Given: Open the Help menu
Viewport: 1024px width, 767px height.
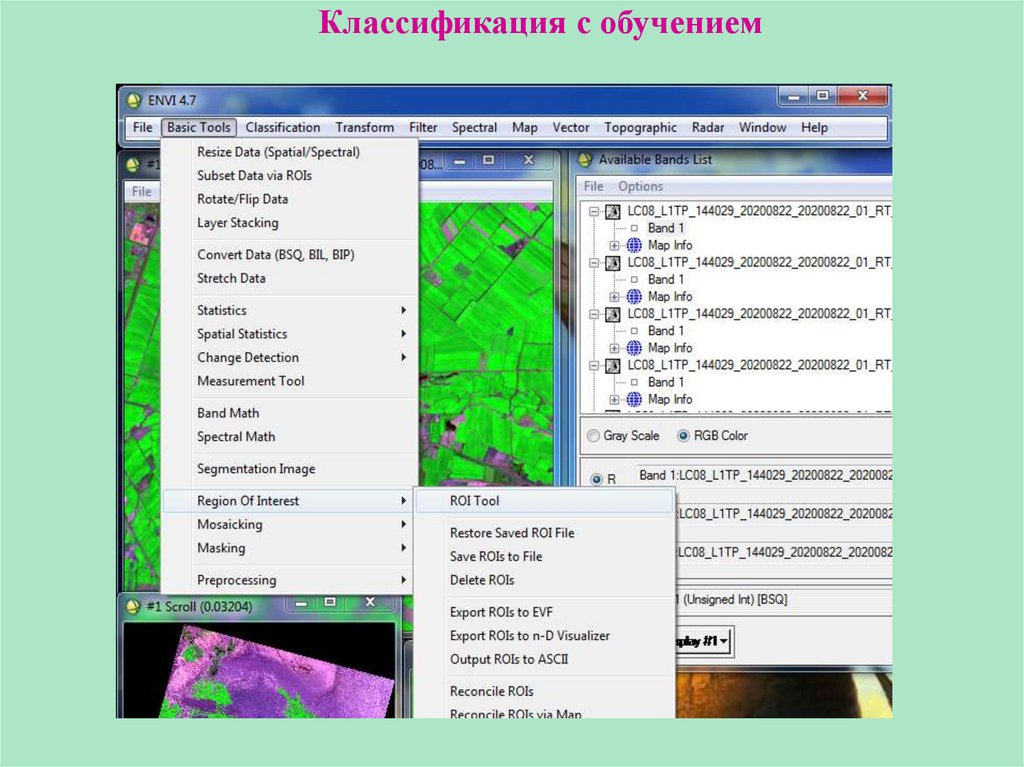Looking at the screenshot, I should (814, 127).
